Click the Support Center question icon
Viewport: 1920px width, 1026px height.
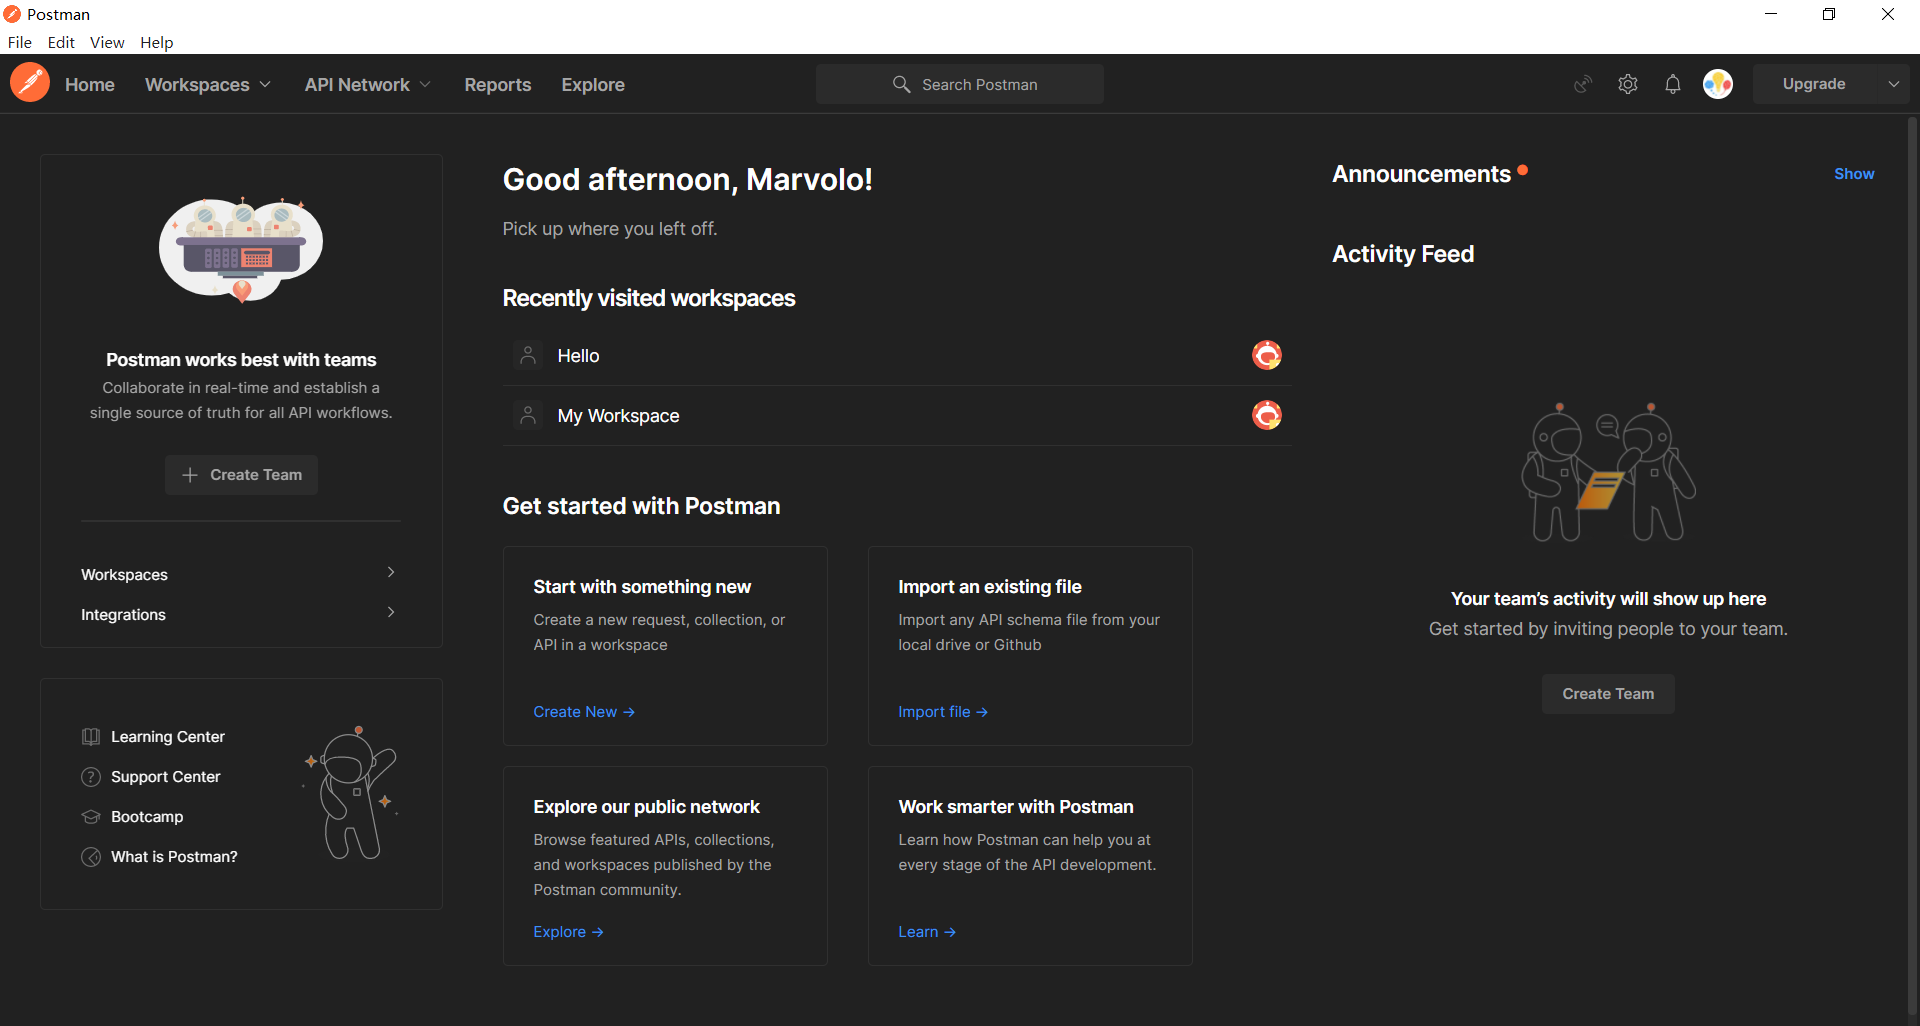[x=91, y=777]
